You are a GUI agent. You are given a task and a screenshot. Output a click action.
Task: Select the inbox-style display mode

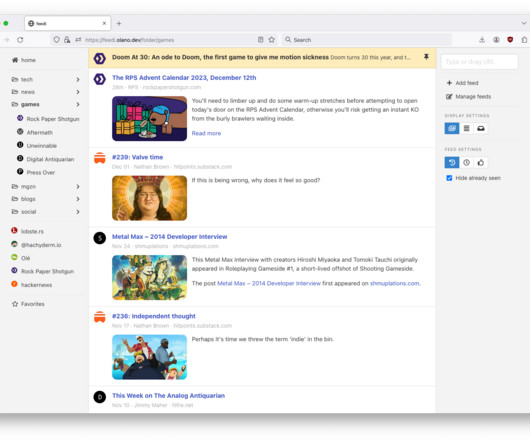(481, 128)
